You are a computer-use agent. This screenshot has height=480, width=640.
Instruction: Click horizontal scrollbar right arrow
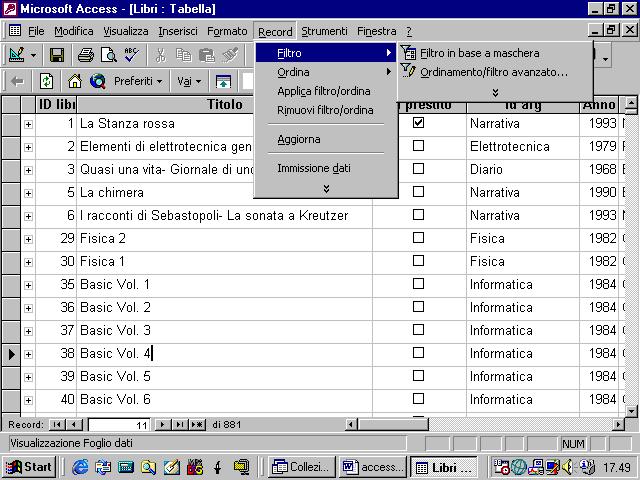619,424
